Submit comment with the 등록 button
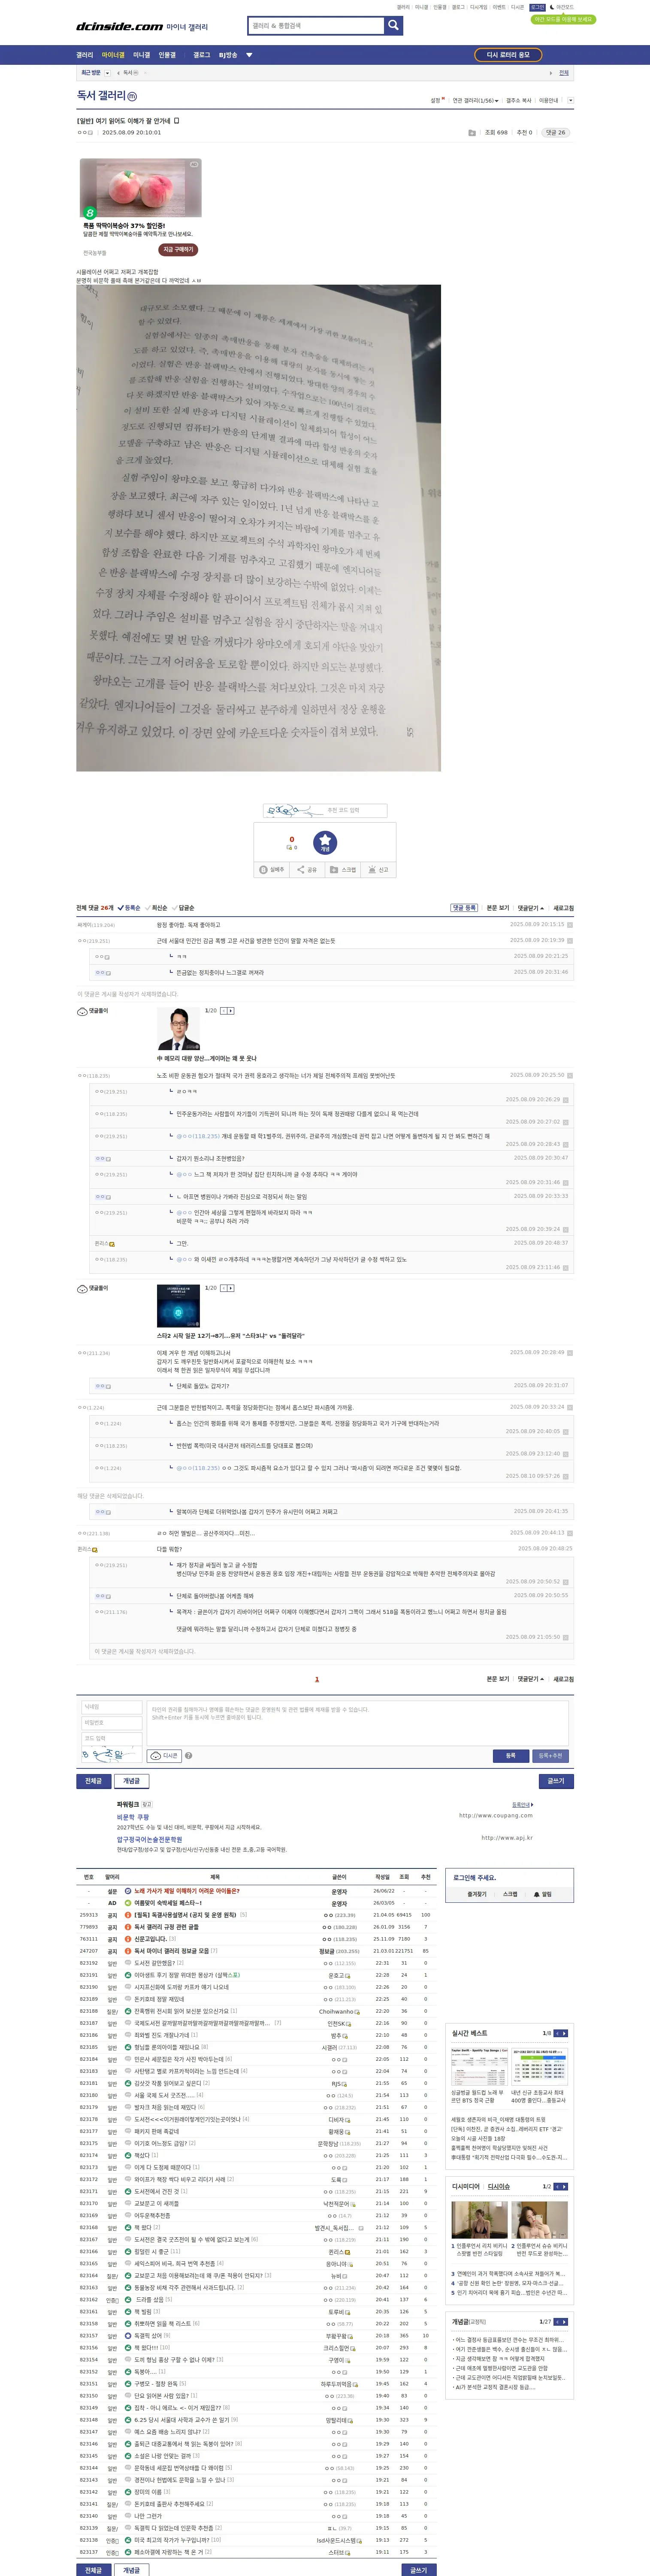This screenshot has width=650, height=2576. coord(510,1756)
